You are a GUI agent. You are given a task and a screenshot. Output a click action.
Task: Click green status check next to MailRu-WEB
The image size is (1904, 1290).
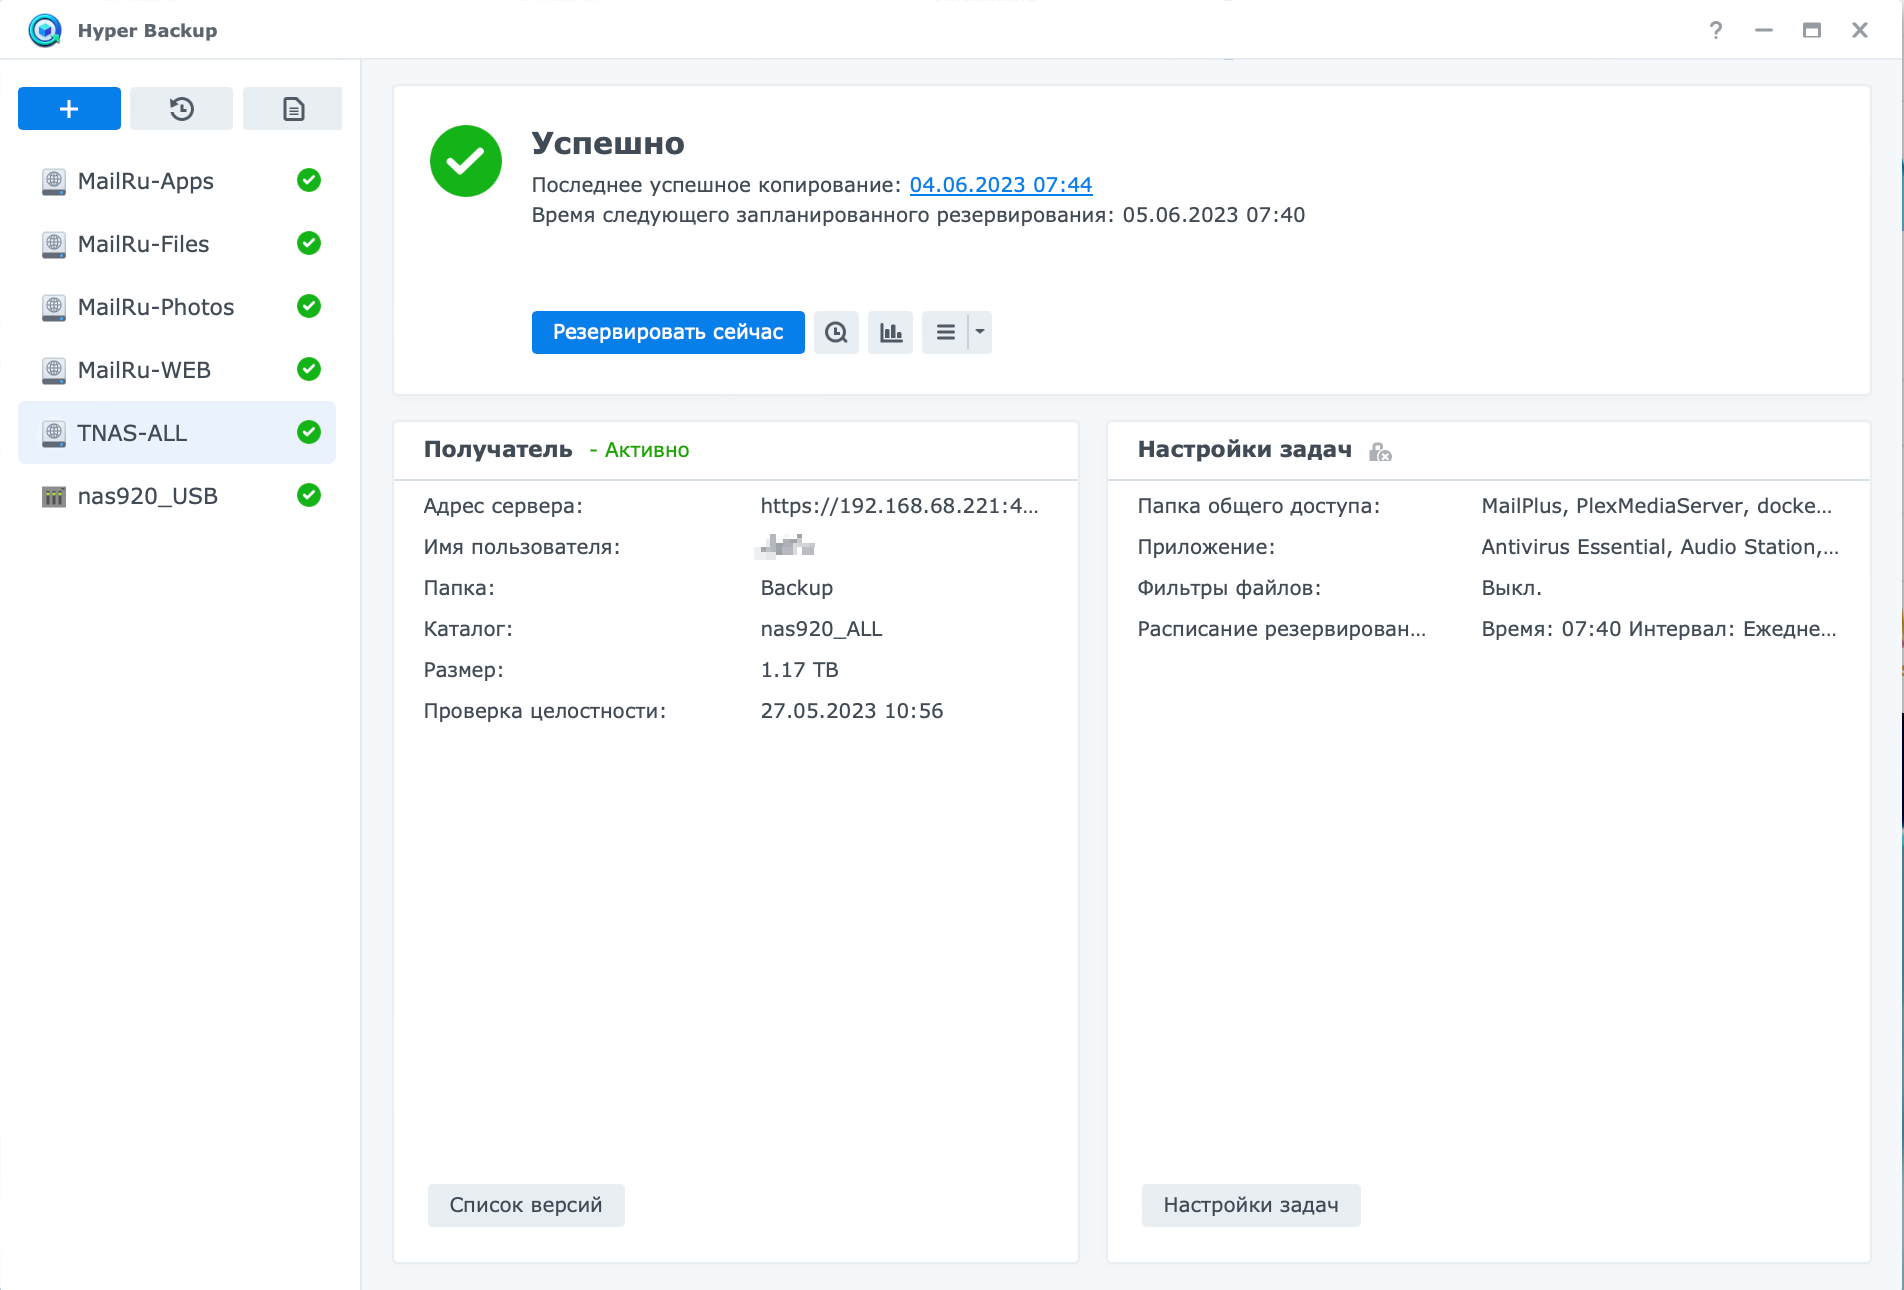(x=309, y=369)
